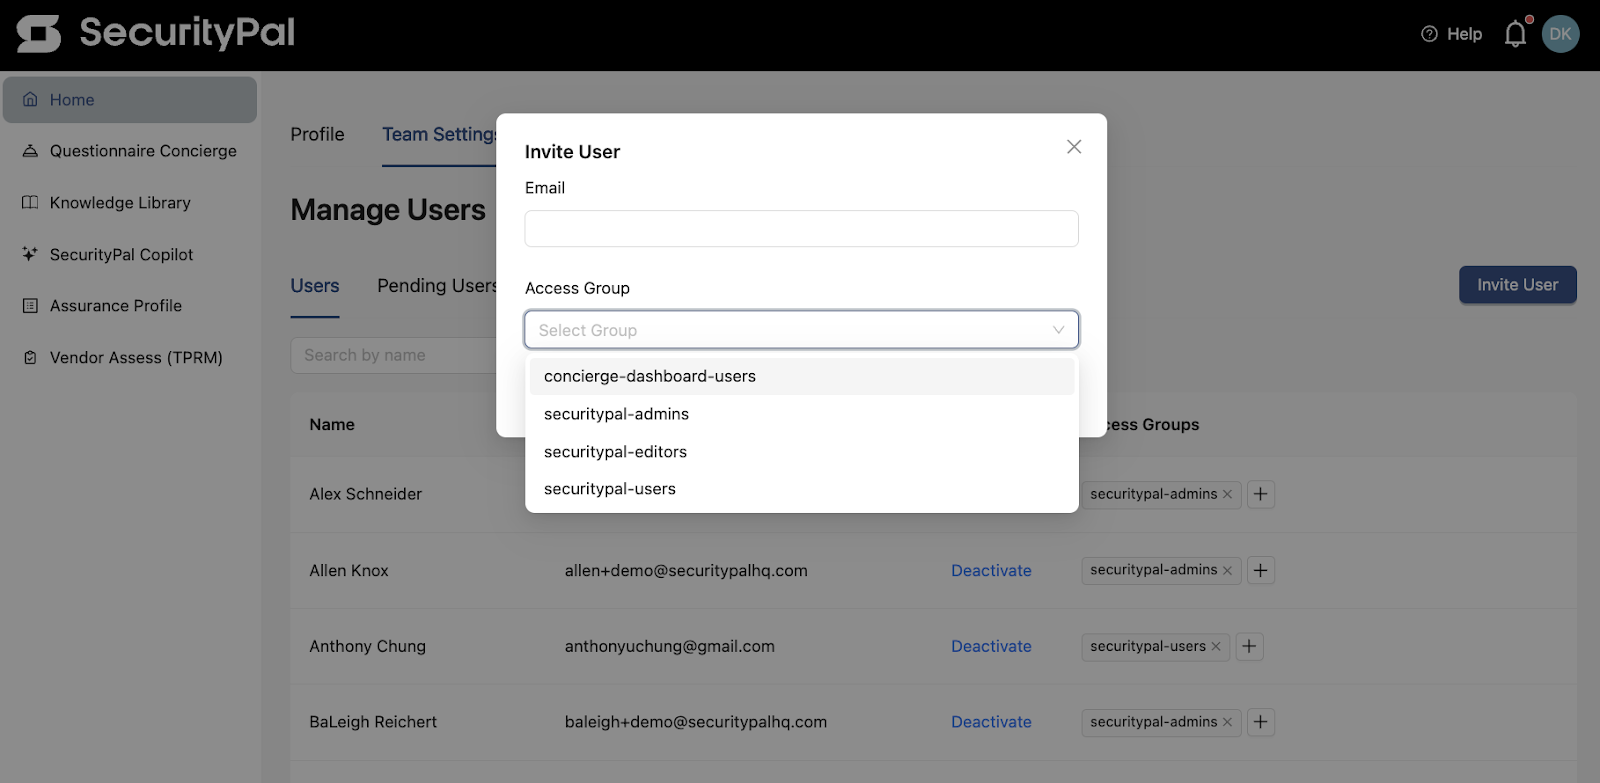Click the name BaLeigh Reichert
1600x783 pixels.
(373, 722)
